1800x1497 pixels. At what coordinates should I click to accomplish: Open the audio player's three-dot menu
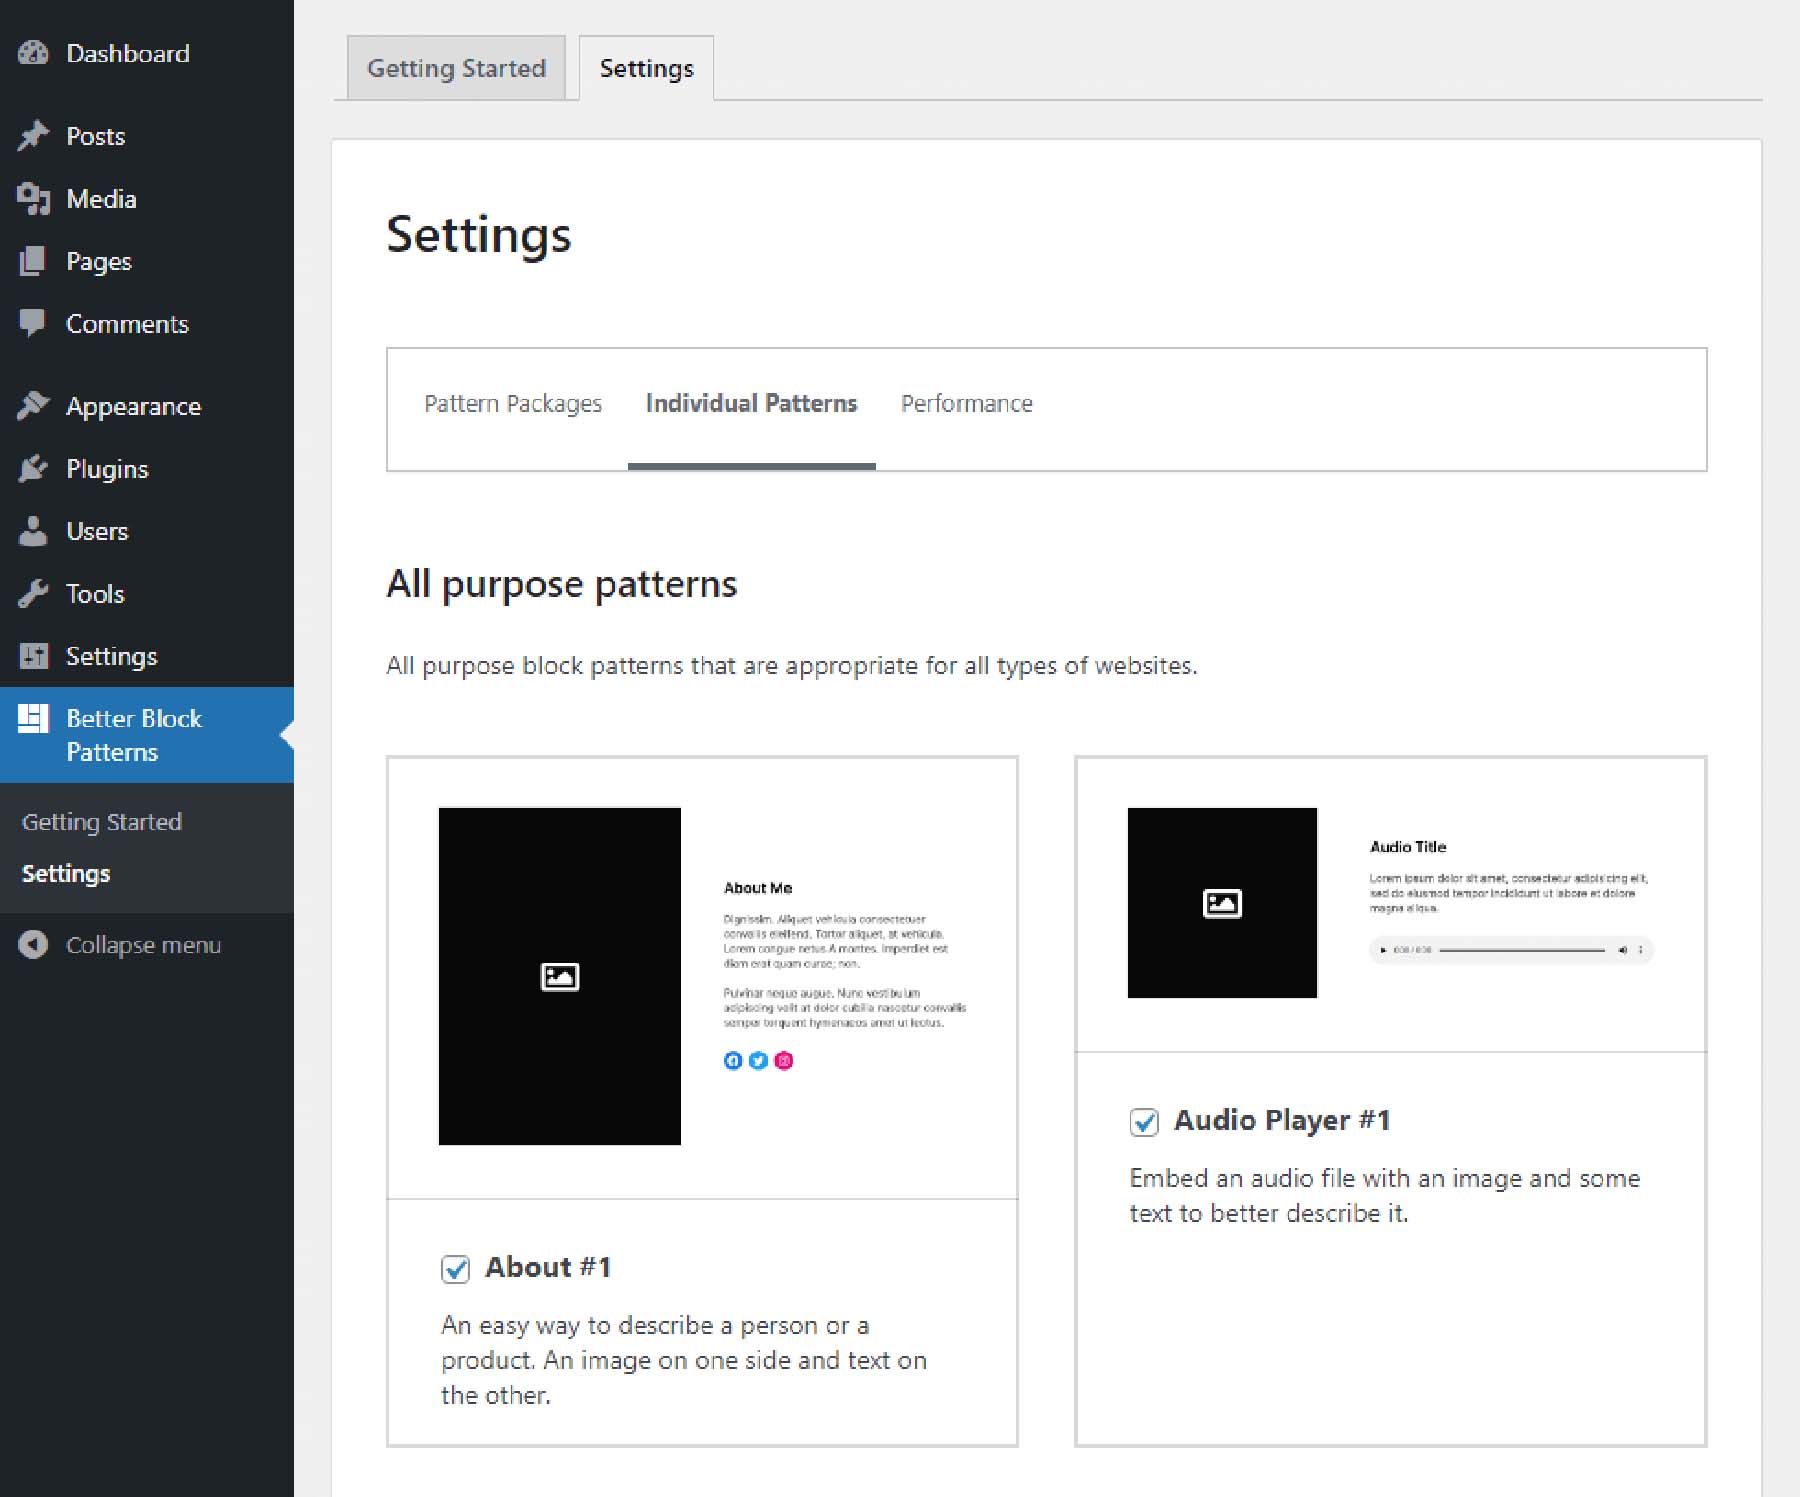tap(1640, 951)
